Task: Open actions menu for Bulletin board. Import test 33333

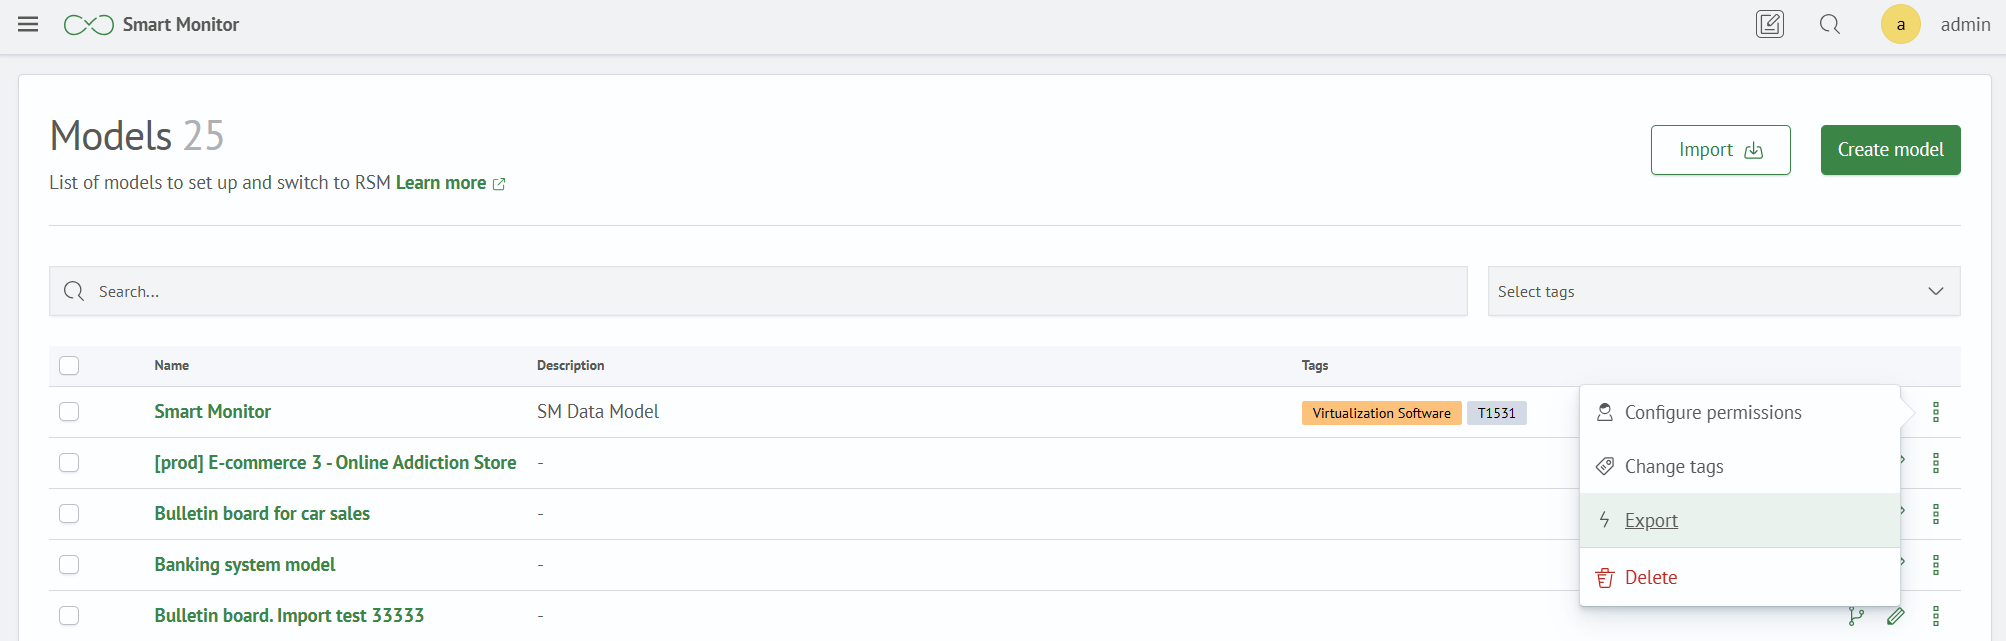Action: tap(1936, 616)
